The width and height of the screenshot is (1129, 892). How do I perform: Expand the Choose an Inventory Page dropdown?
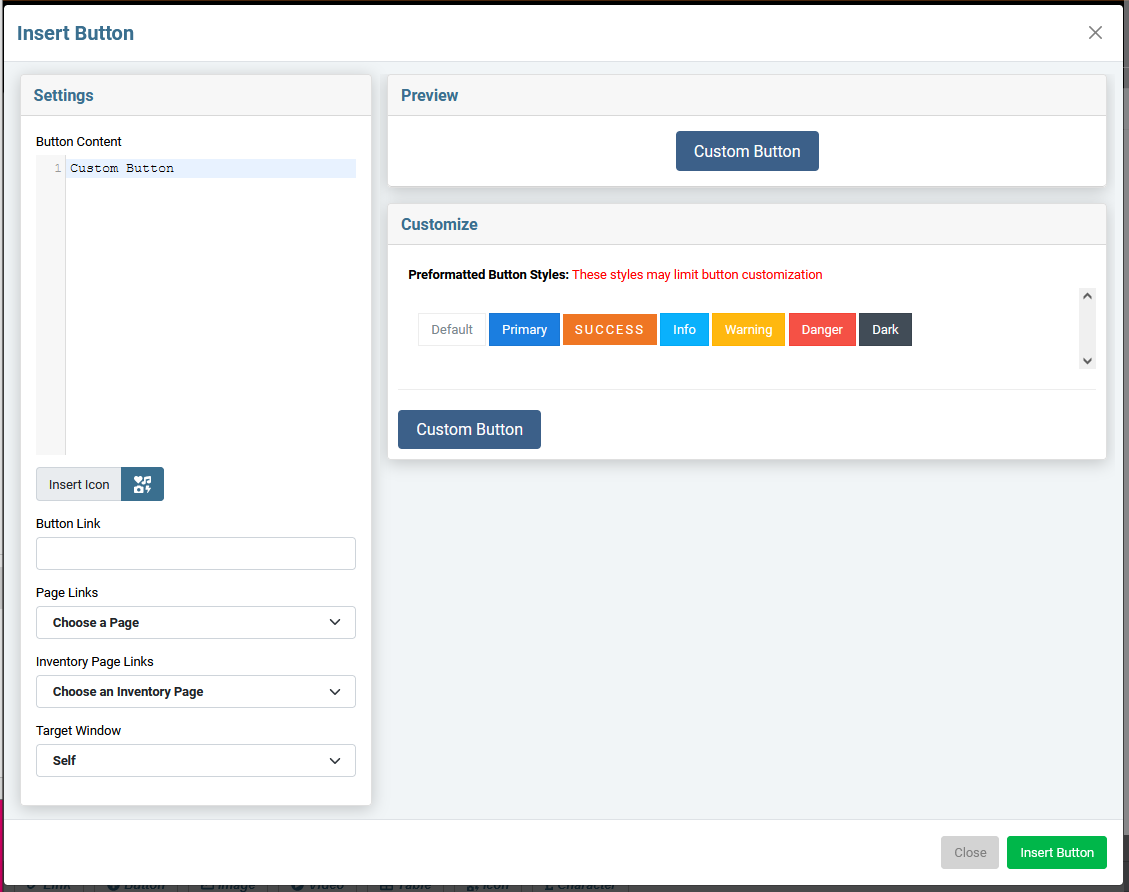(196, 692)
